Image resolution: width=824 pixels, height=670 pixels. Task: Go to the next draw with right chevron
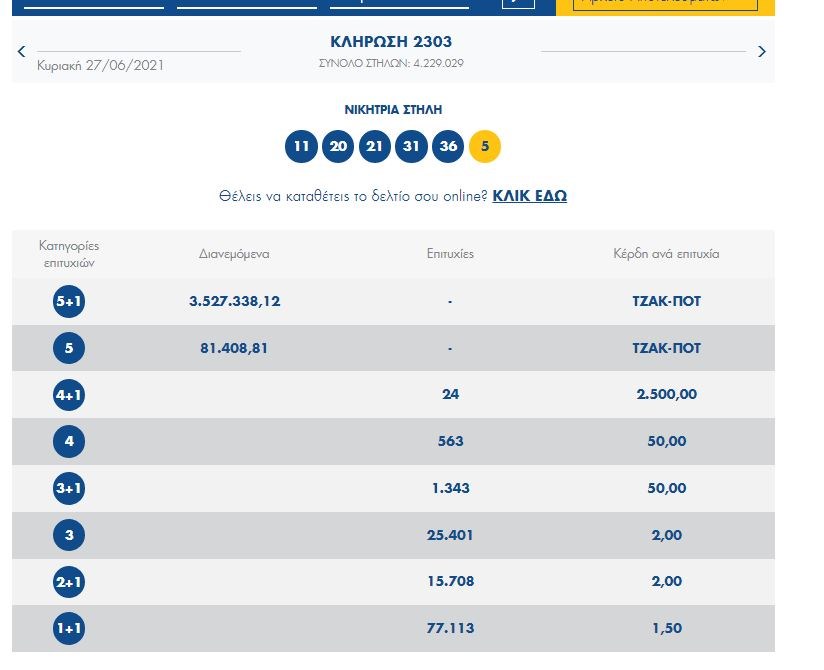tap(762, 51)
